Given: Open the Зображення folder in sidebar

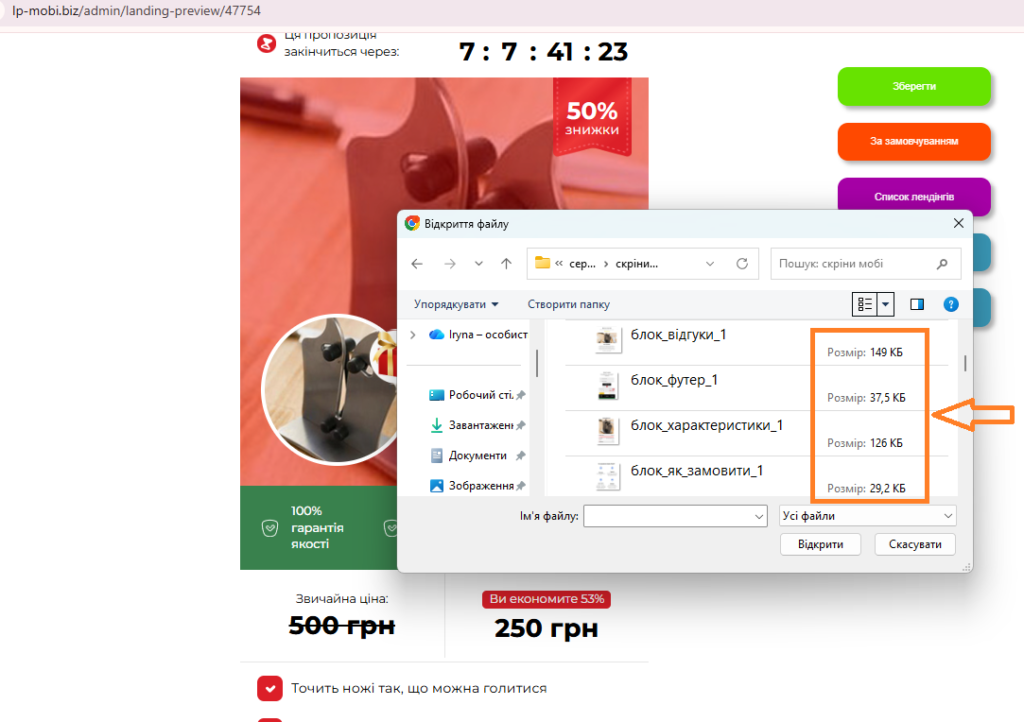Looking at the screenshot, I should tap(477, 485).
